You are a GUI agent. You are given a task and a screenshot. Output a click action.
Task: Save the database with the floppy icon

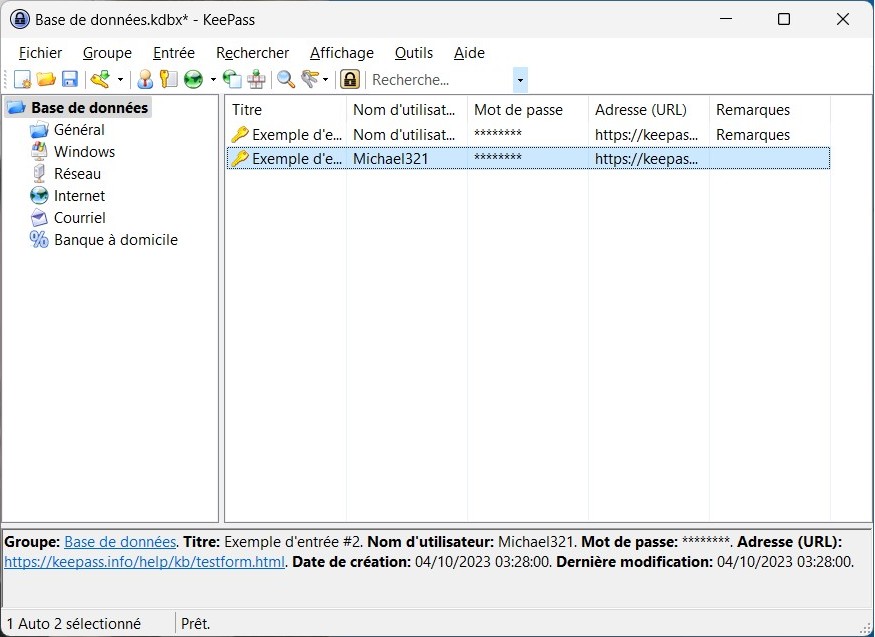[70, 80]
